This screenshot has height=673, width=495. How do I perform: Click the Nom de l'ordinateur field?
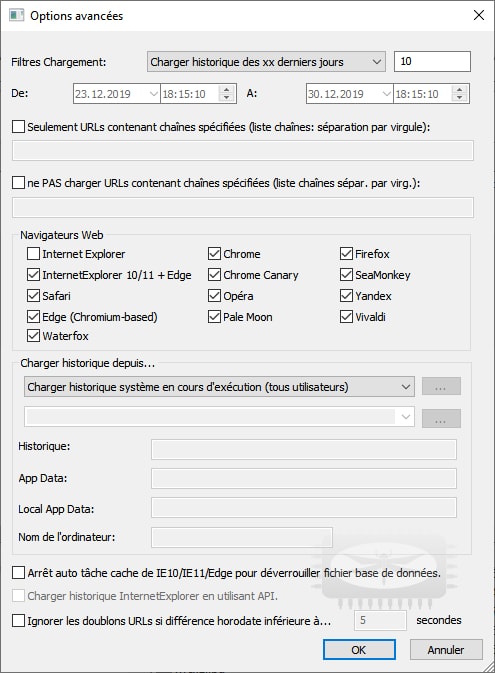click(x=242, y=537)
